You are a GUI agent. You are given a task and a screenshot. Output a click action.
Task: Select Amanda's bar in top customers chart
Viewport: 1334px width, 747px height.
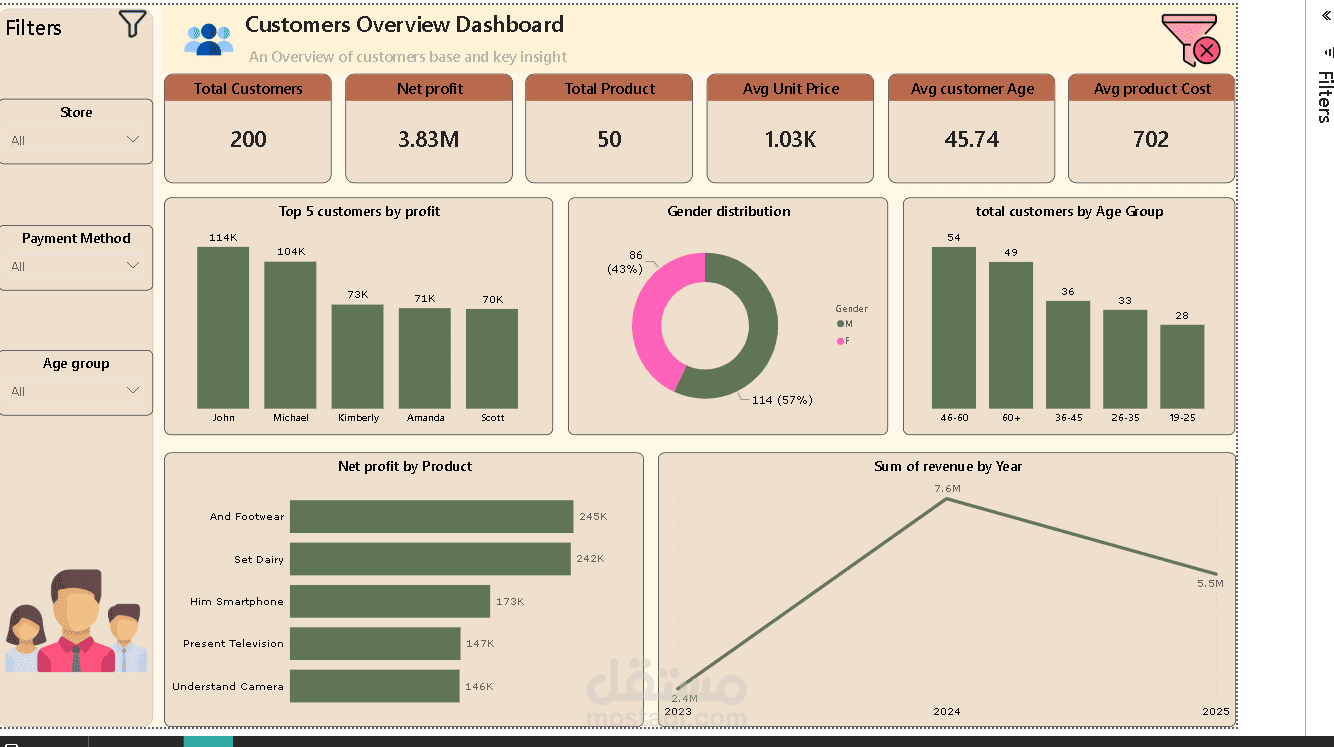(425, 358)
